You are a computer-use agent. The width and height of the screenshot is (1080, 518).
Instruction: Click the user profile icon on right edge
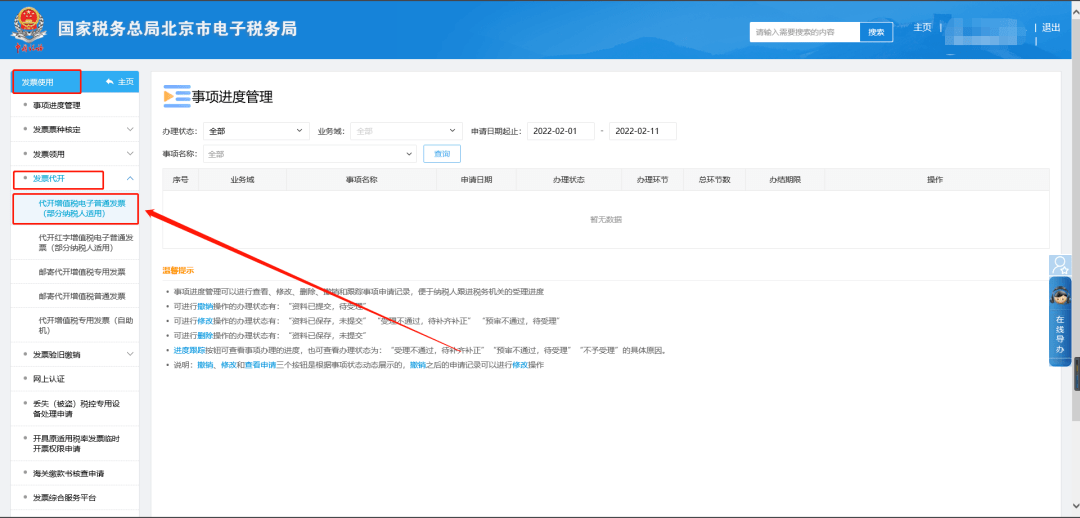1060,266
